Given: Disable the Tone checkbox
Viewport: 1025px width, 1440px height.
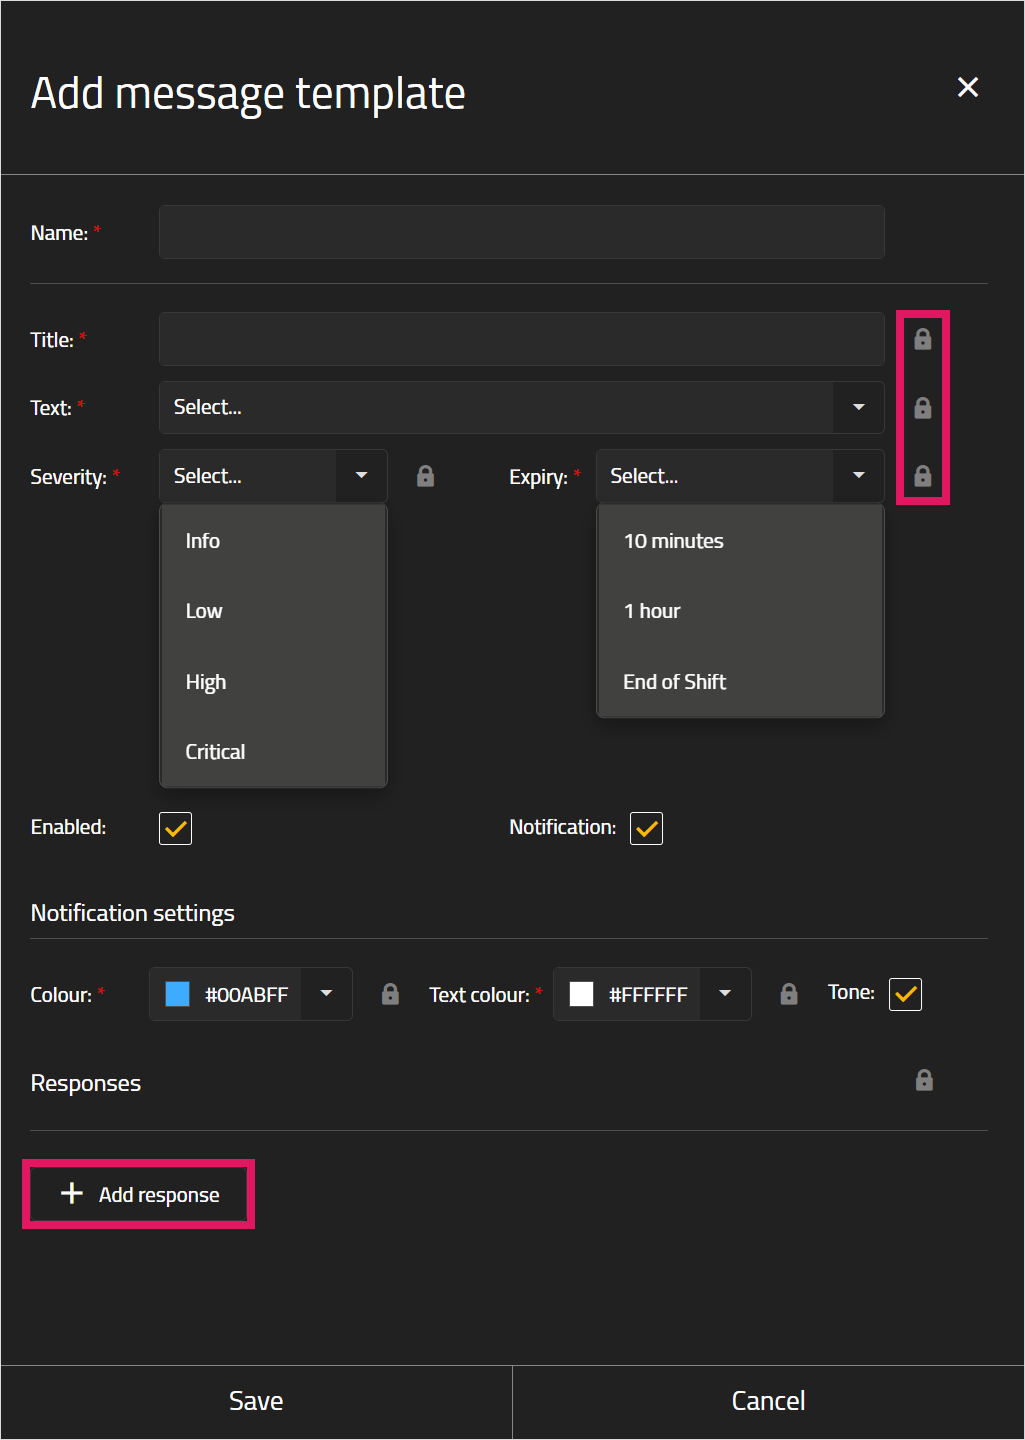Looking at the screenshot, I should click(905, 994).
